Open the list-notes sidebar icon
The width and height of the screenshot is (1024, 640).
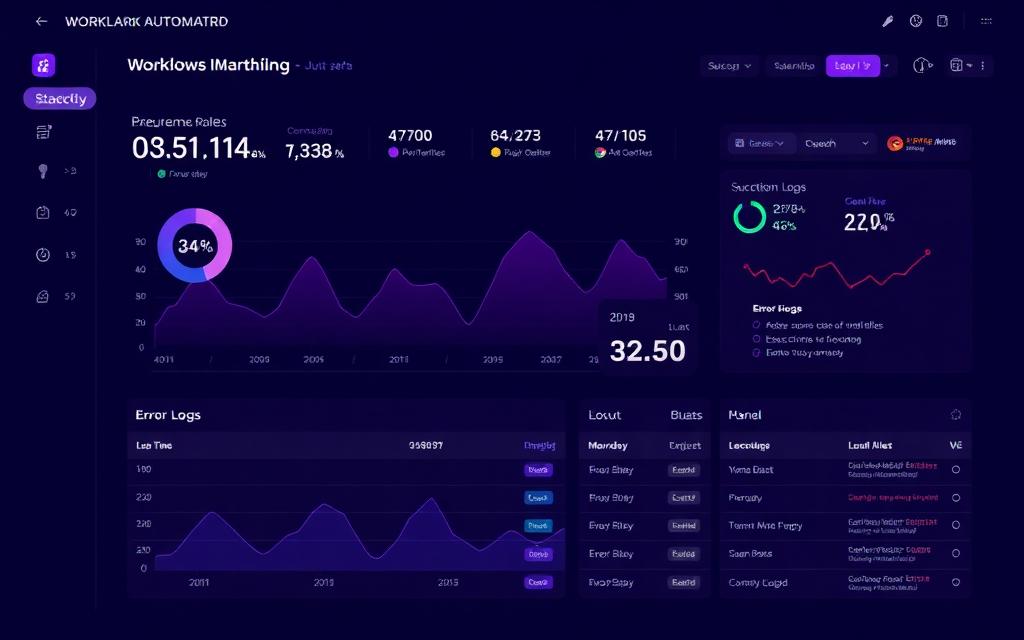click(43, 132)
